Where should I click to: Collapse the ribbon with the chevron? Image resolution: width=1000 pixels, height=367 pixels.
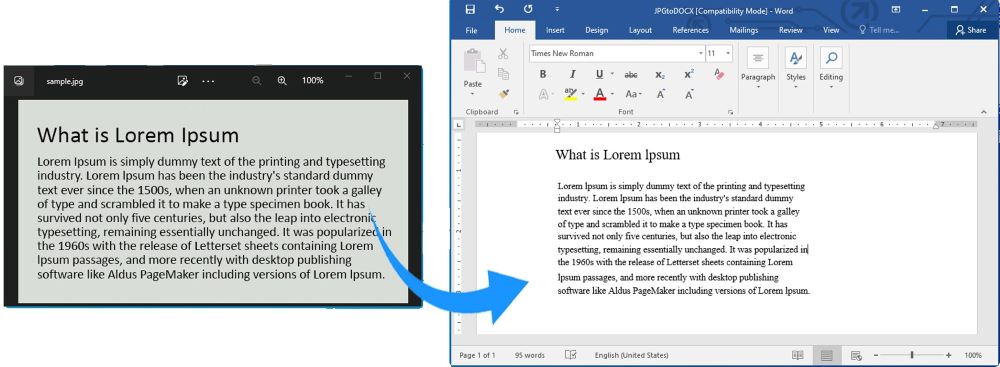click(x=983, y=112)
